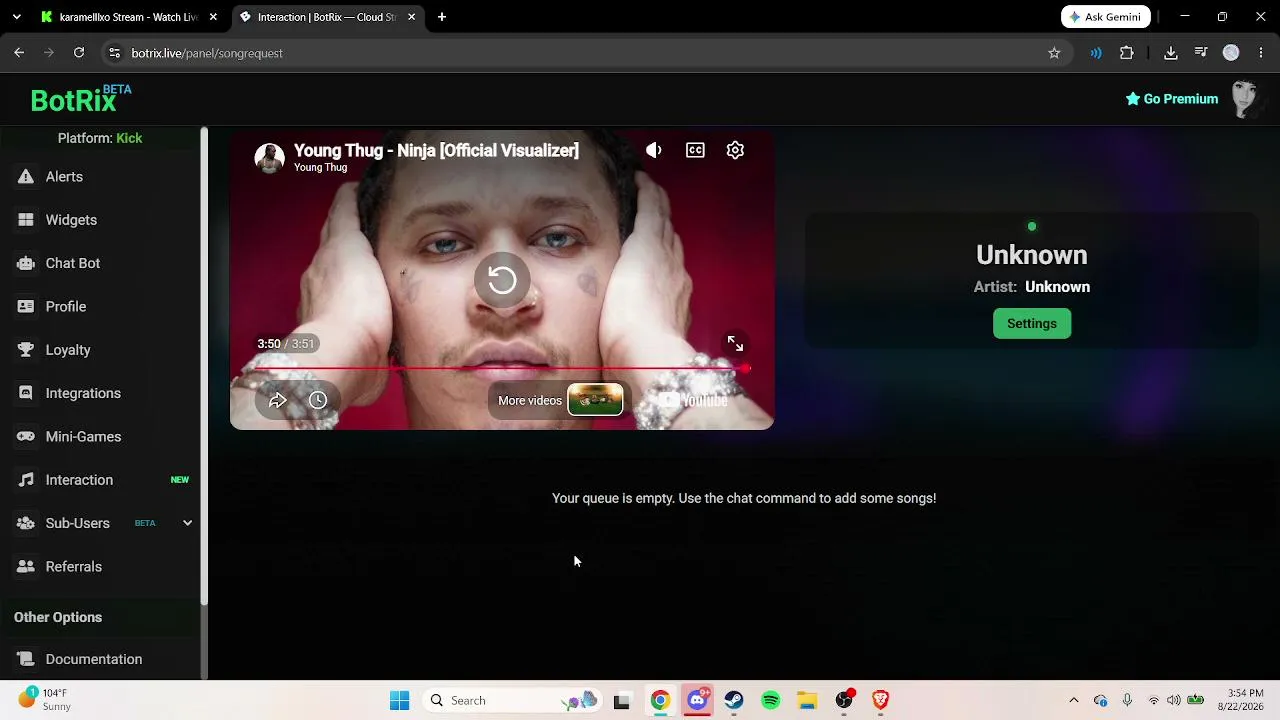1280x720 pixels.
Task: Click the green Settings button
Action: [1032, 323]
